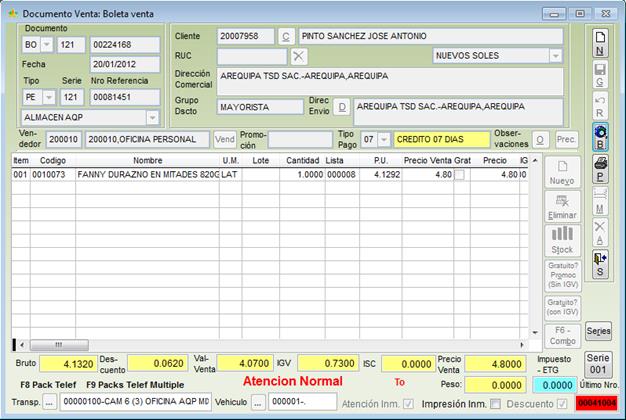
Task: Click the Vend button
Action: [225, 139]
